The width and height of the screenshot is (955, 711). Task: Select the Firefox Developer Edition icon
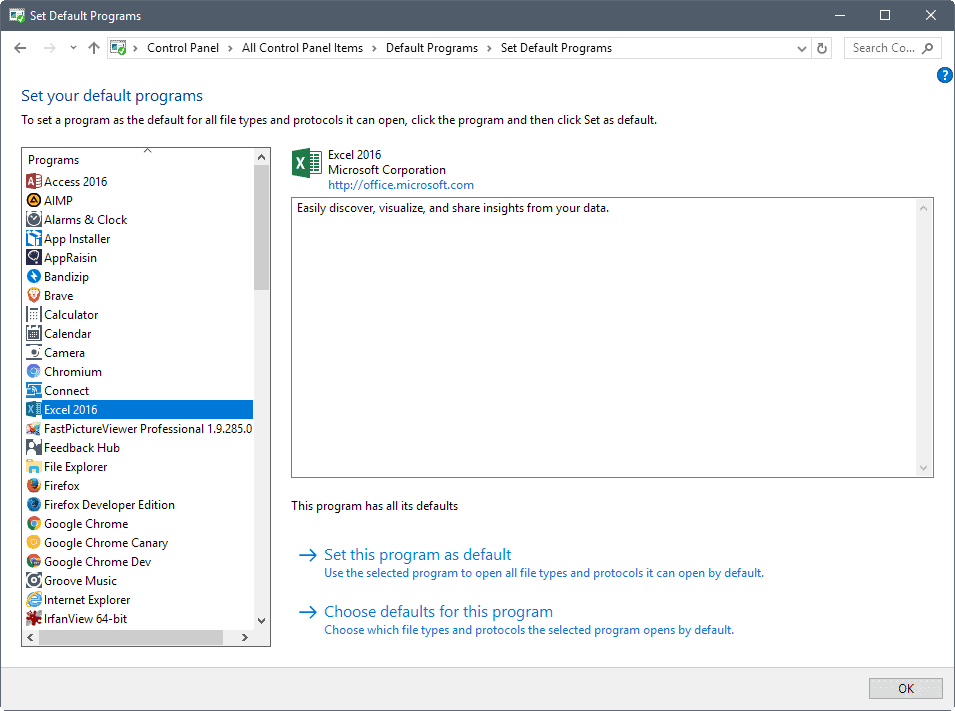(x=34, y=504)
